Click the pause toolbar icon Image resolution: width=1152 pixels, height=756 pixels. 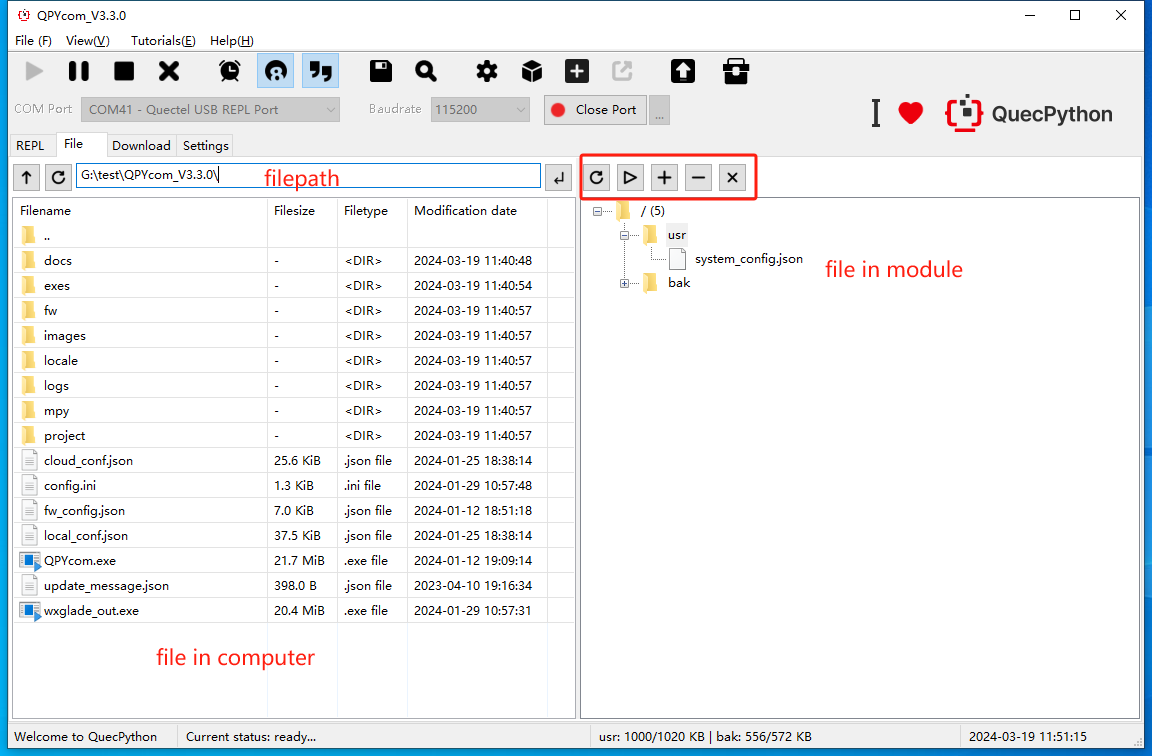[79, 71]
